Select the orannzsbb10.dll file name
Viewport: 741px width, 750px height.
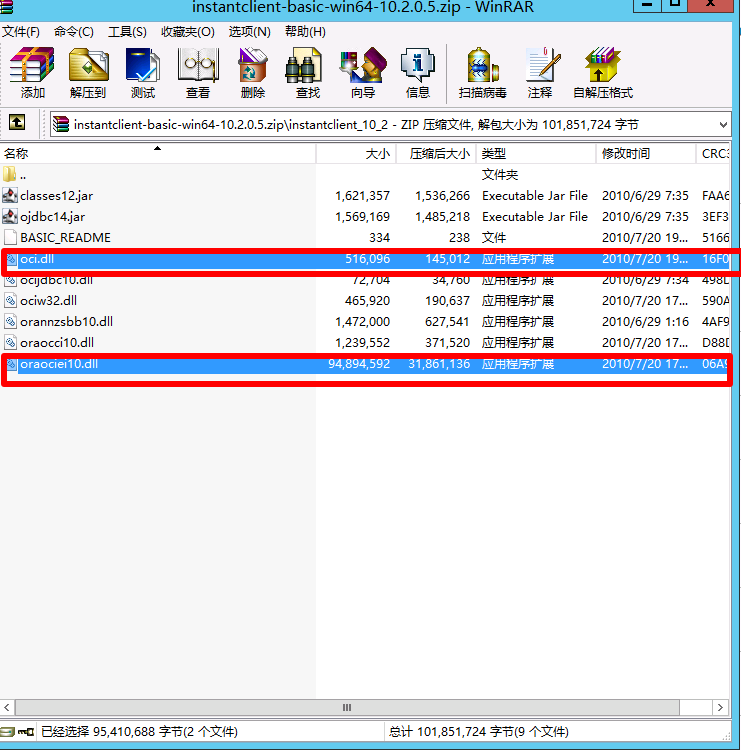(x=66, y=322)
